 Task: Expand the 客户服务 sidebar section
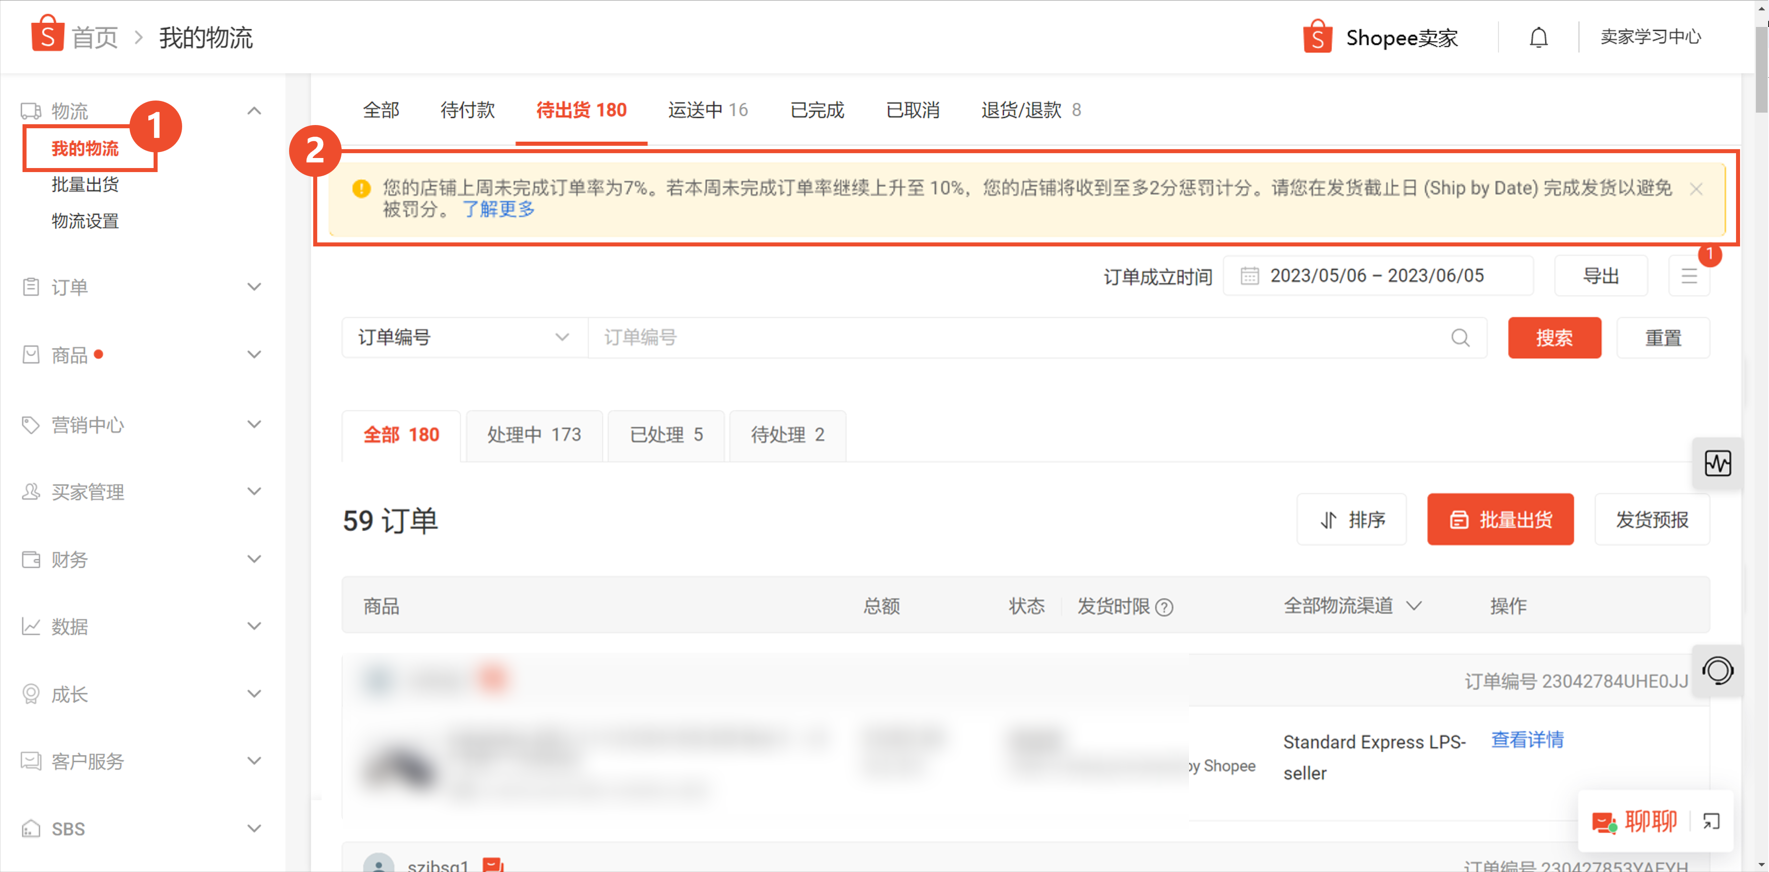coord(254,761)
